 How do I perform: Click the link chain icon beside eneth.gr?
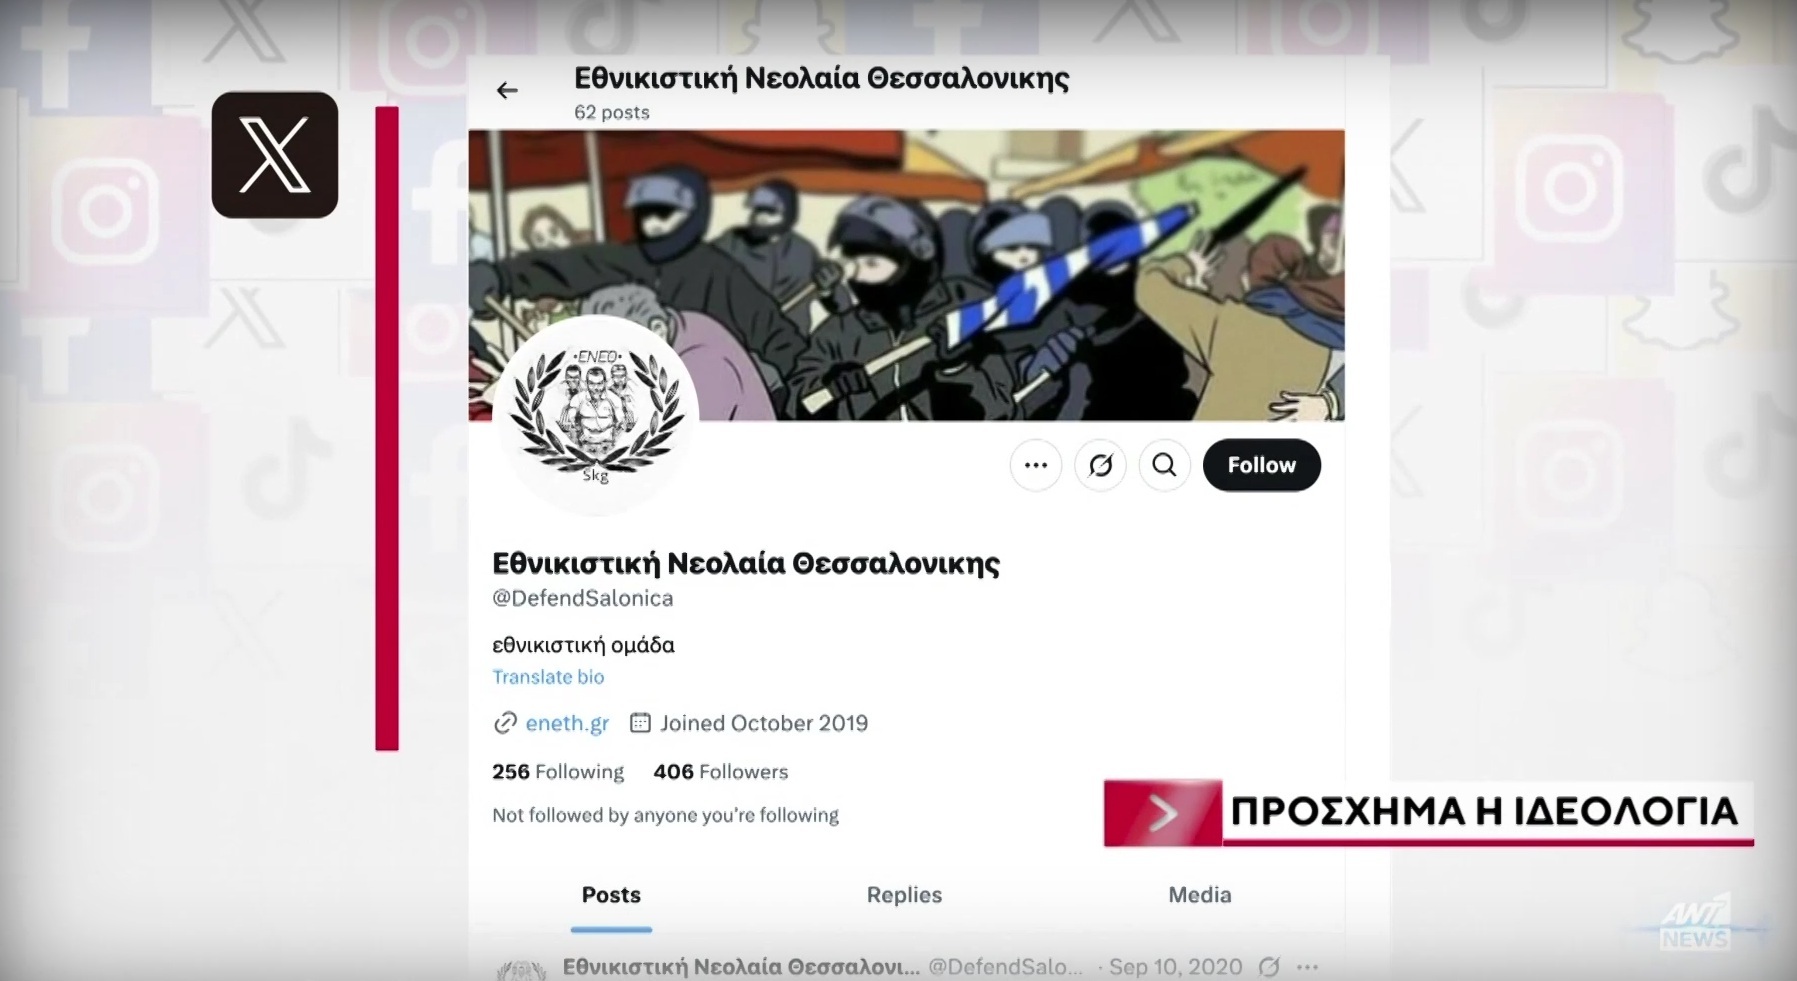click(x=505, y=723)
